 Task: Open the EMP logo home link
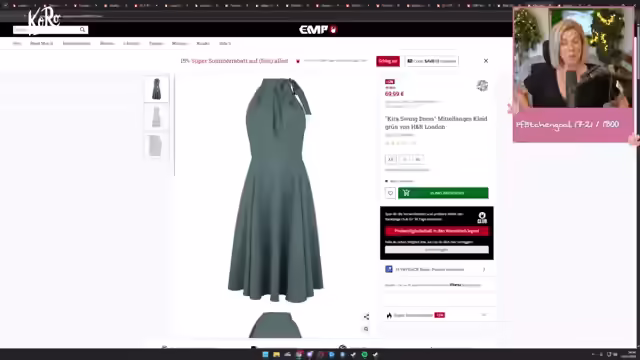[x=318, y=29]
